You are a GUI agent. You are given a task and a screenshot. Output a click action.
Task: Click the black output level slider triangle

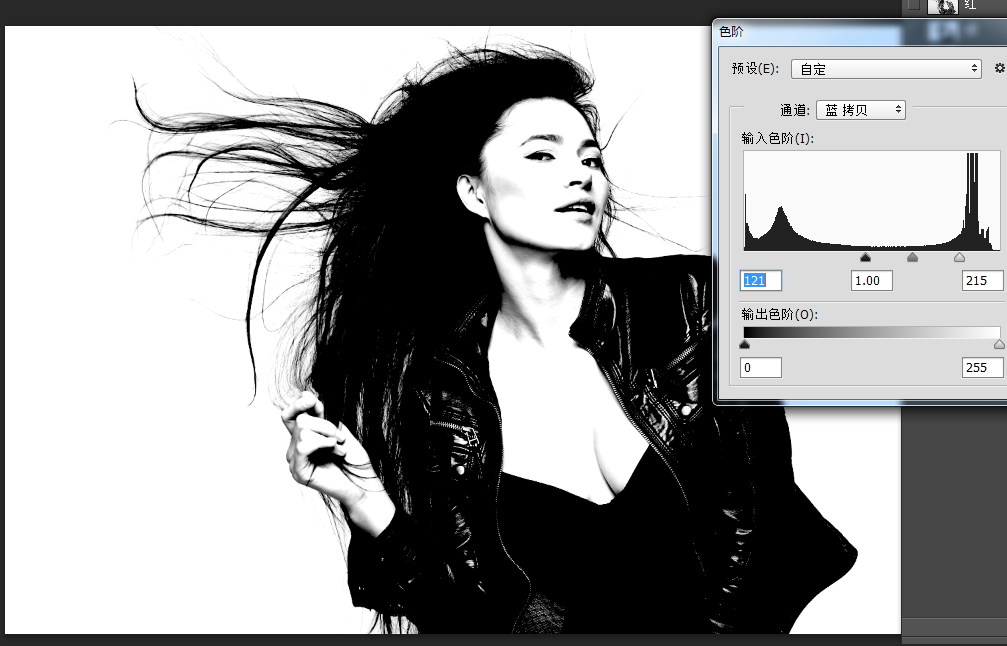[x=744, y=345]
